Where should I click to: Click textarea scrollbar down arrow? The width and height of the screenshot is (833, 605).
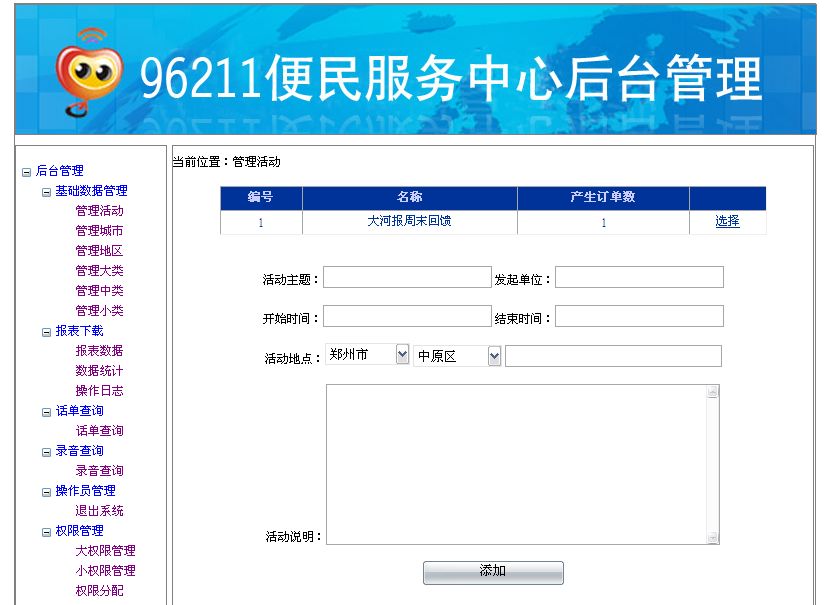pyautogui.click(x=712, y=538)
